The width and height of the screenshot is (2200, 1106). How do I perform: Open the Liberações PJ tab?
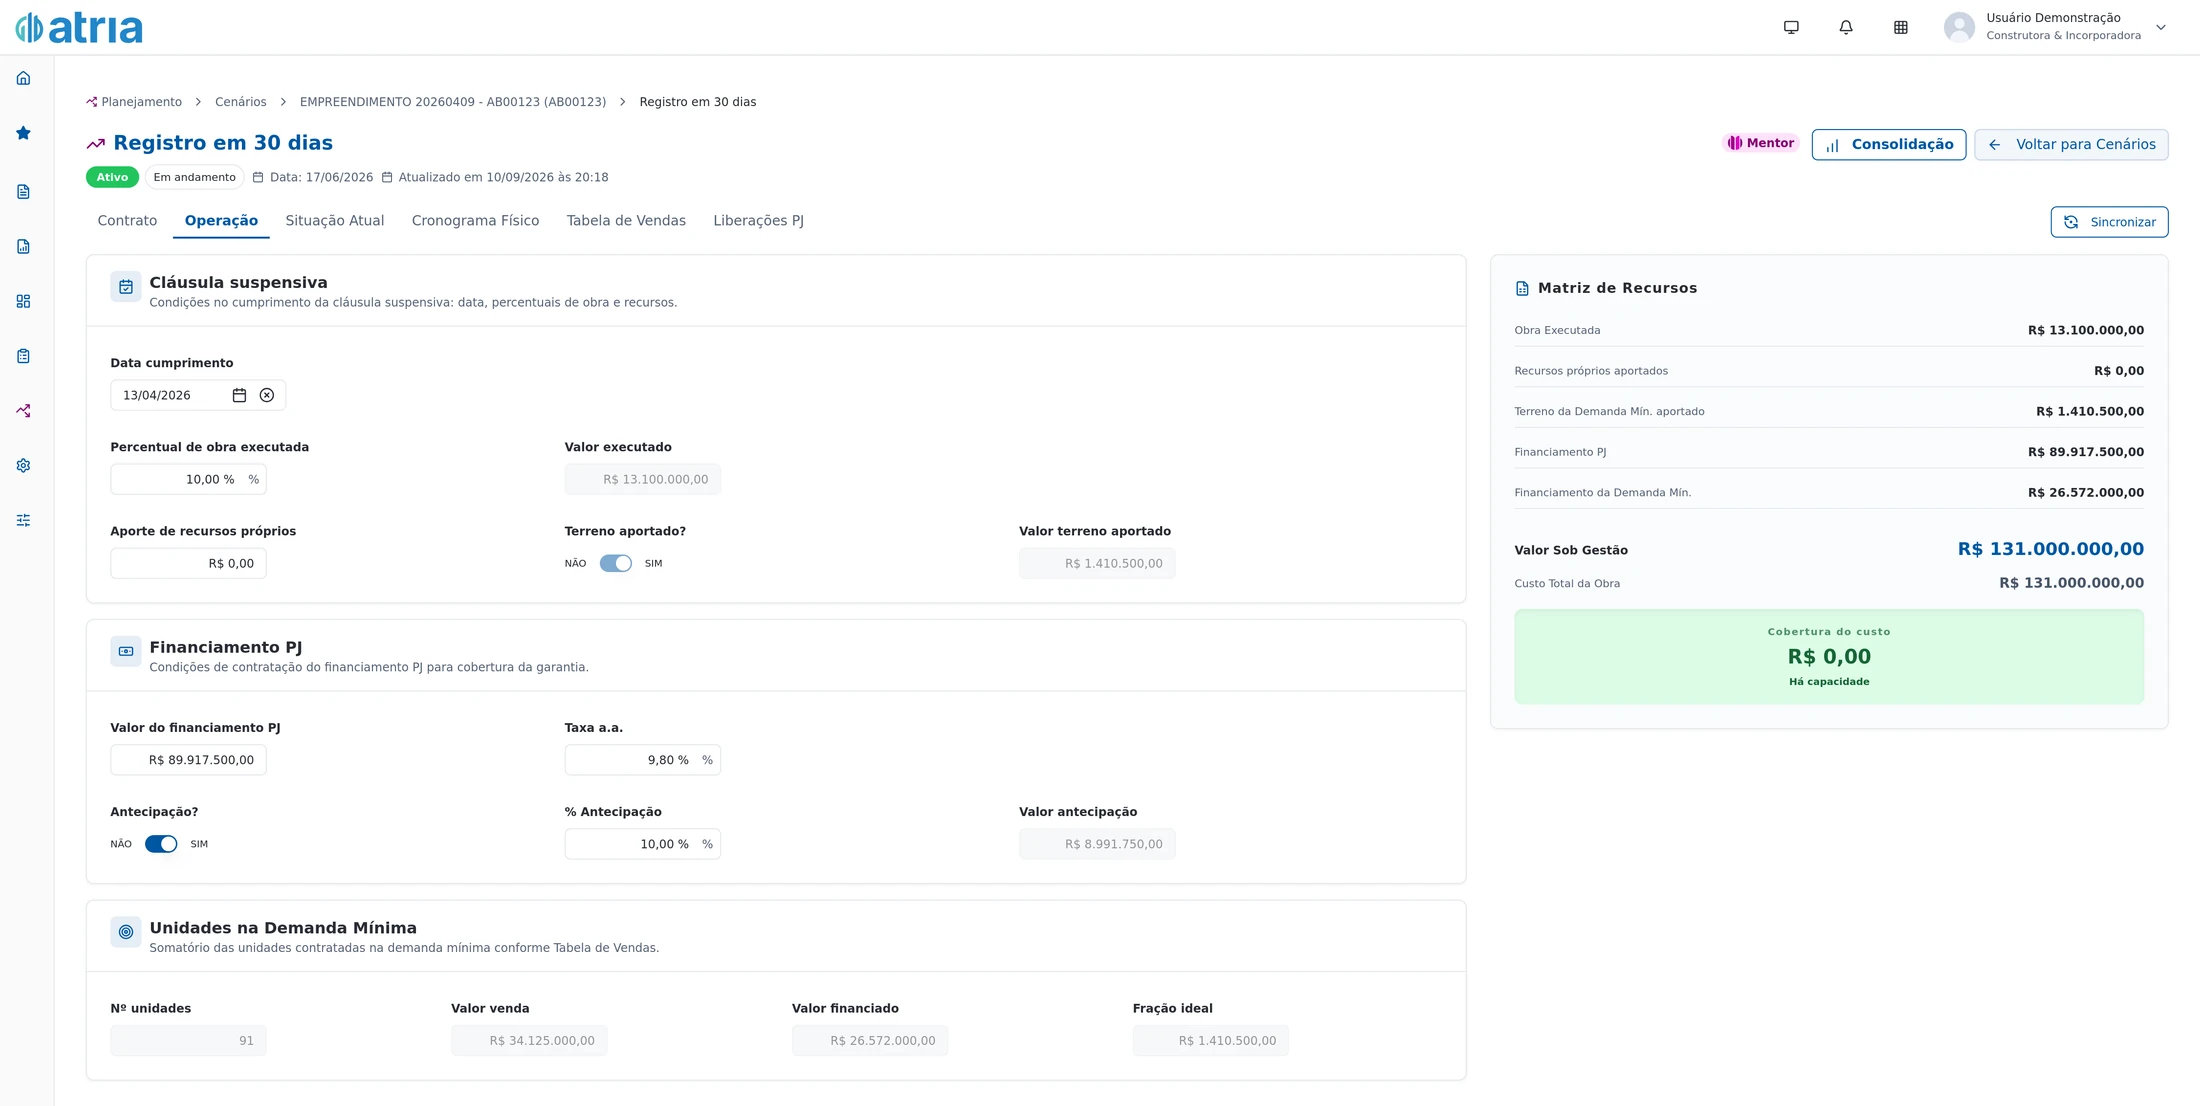758,221
